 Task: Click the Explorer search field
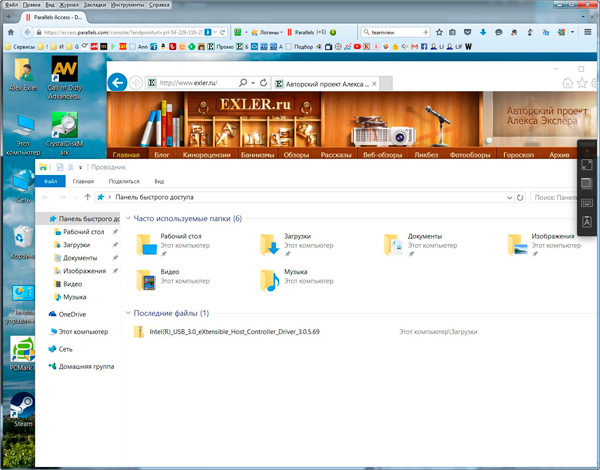click(560, 198)
